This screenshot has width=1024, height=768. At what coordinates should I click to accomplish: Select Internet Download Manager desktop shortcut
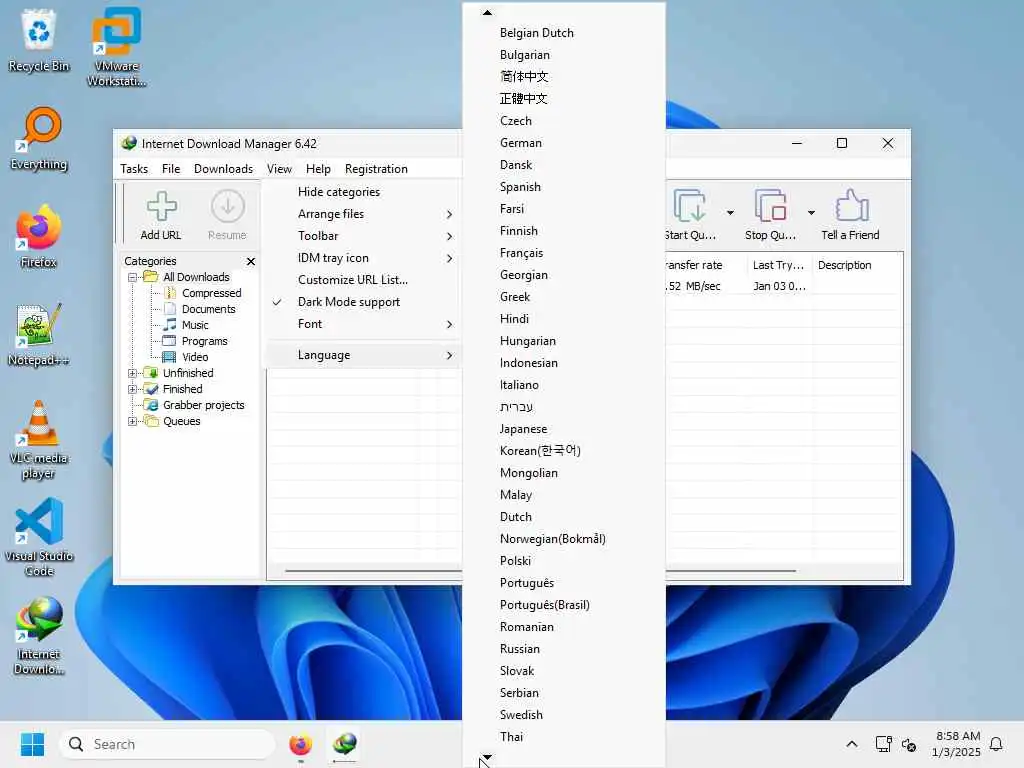[x=39, y=637]
